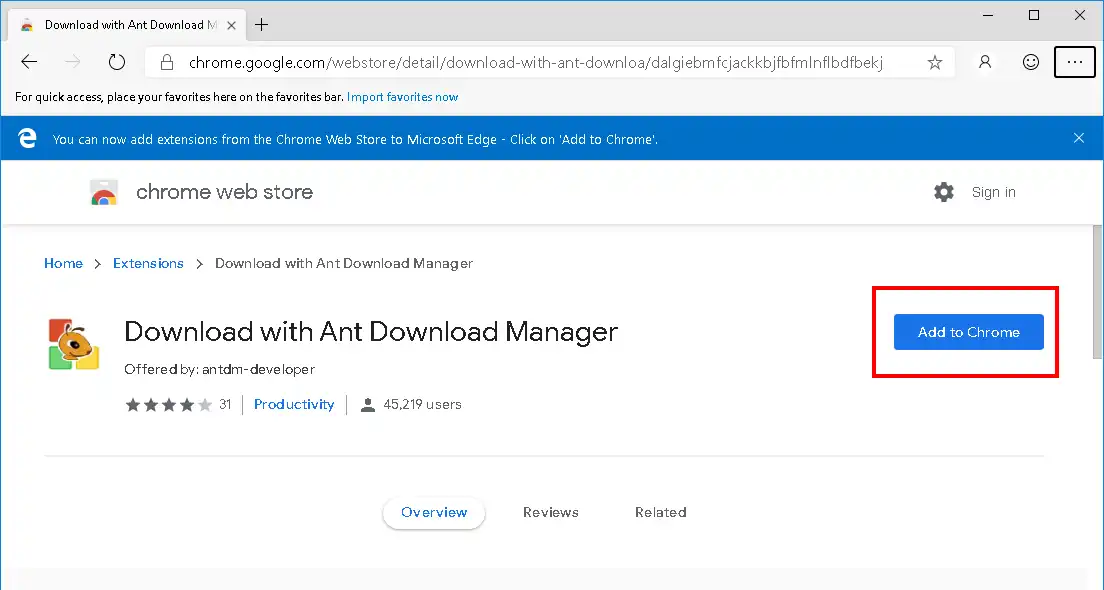Click the page vertical scrollbar
Image resolution: width=1104 pixels, height=590 pixels.
pos(1098,291)
